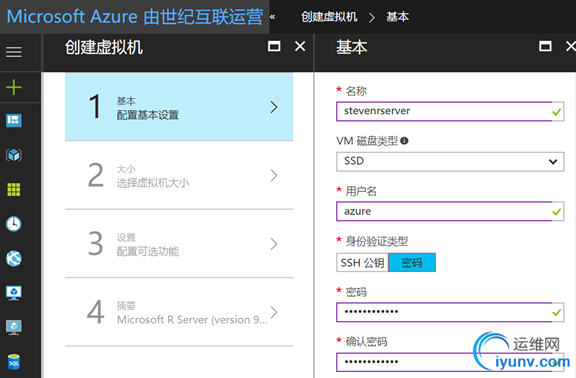Image resolution: width=576 pixels, height=378 pixels.
Task: Open step 2 大小 选择虚拟机大小
Action: (179, 175)
